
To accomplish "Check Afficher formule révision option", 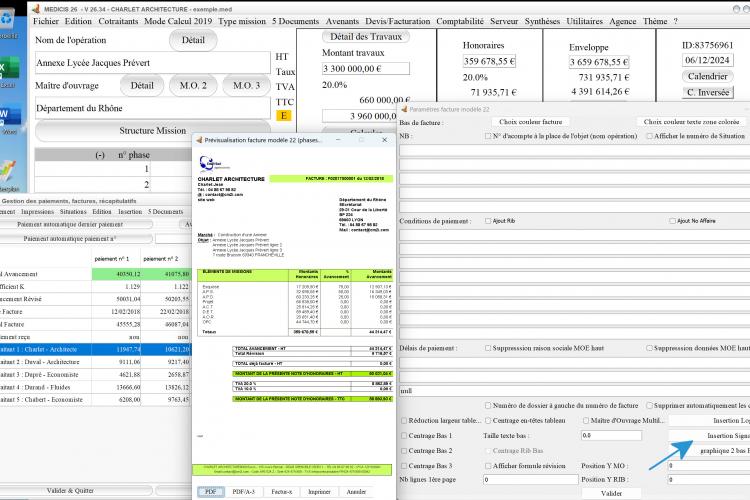I will click(488, 466).
